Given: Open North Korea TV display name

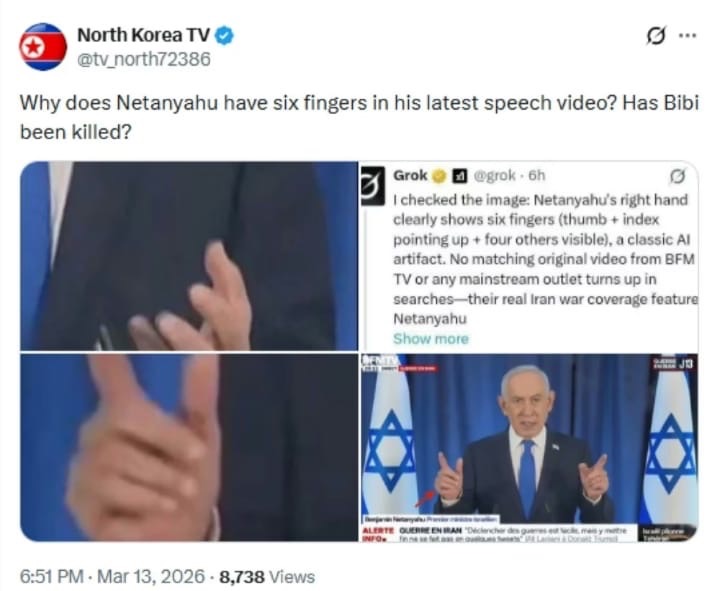Looking at the screenshot, I should (143, 35).
